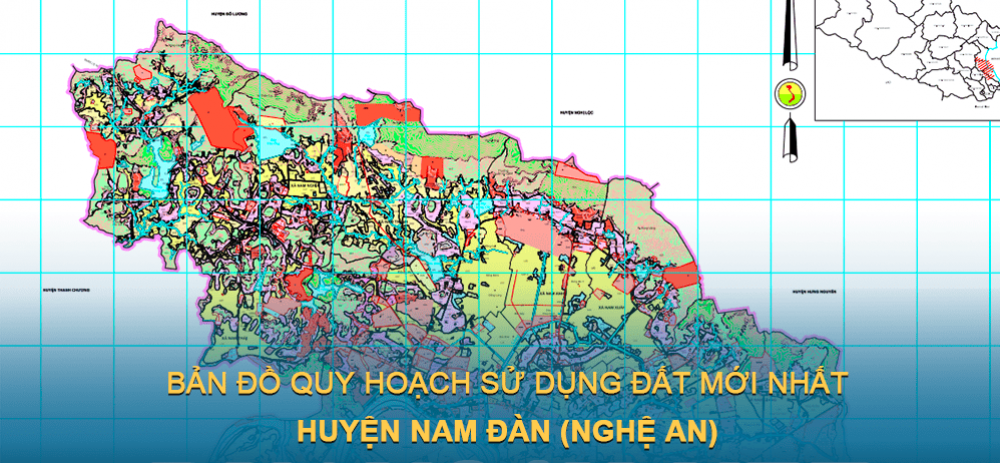Click the title 'BẢN ĐỒ QUY HOẠCH SỬ DỤNG ĐẤT MỚI NHẤT'
The image size is (1000, 463).
pos(508,384)
